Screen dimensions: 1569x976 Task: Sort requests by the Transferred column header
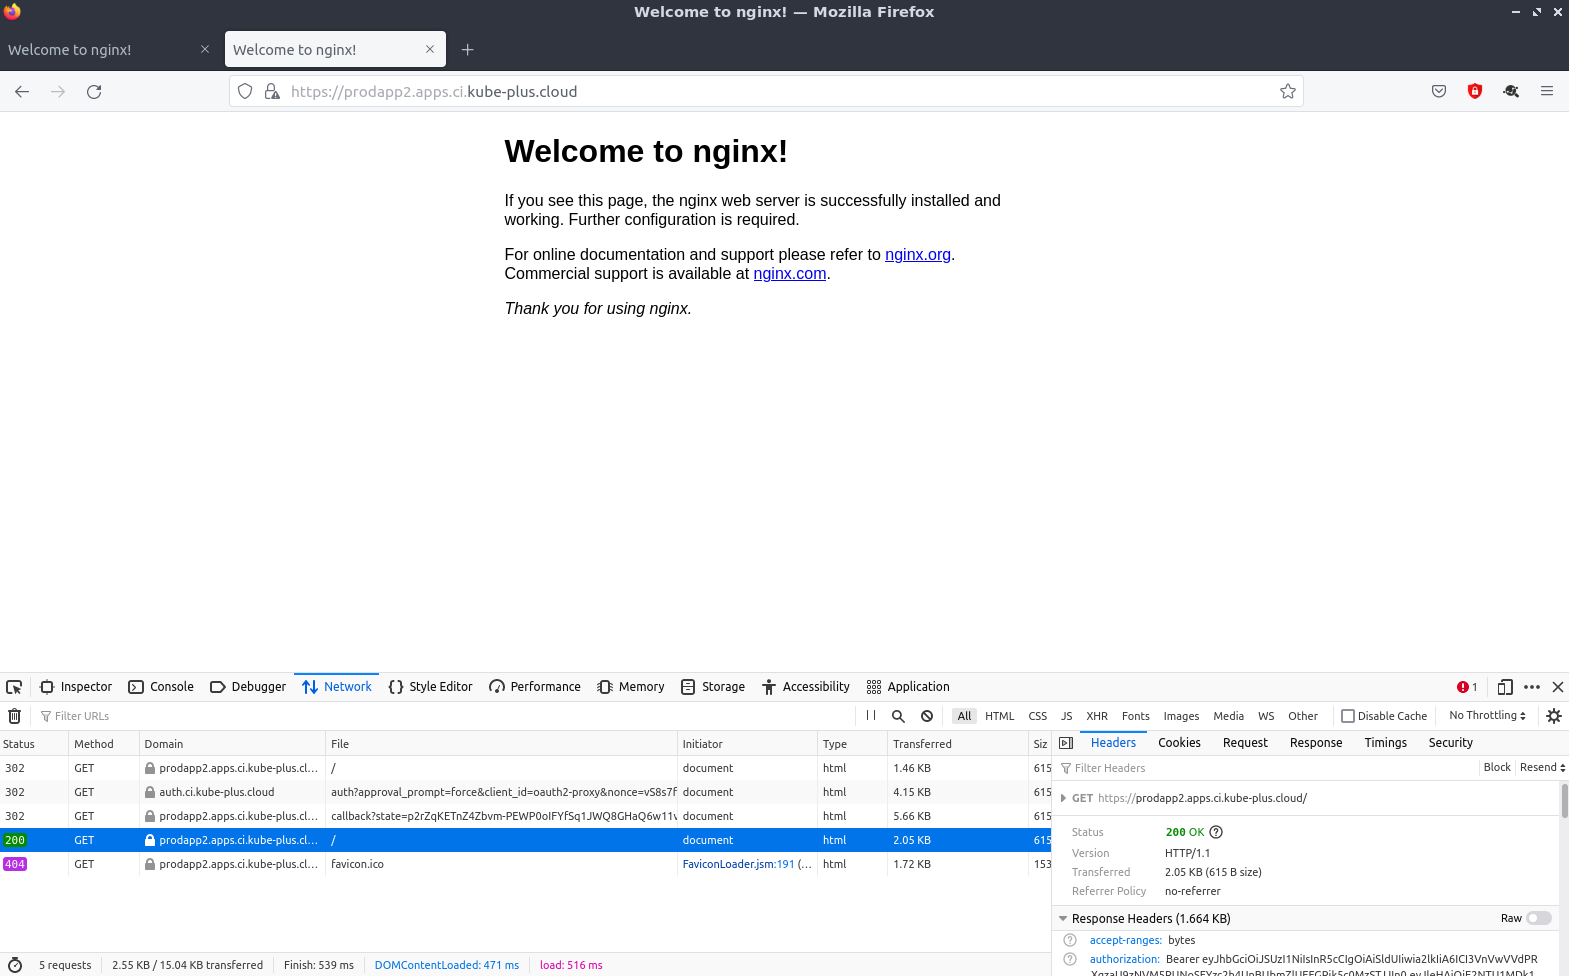coord(957,744)
